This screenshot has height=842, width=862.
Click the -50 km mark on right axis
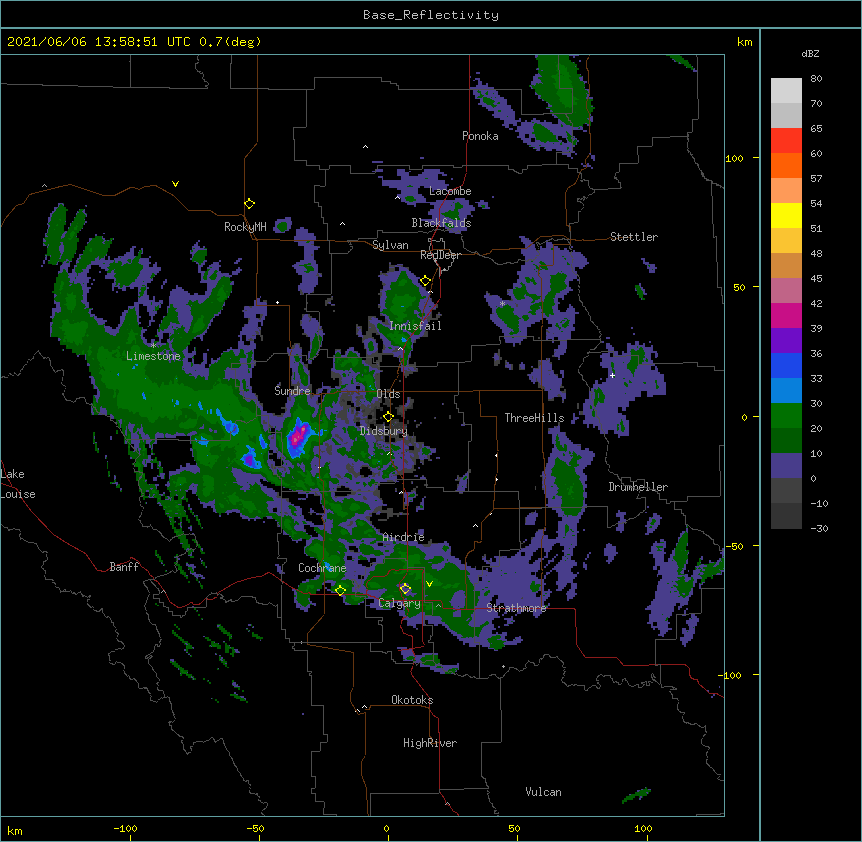[x=734, y=546]
